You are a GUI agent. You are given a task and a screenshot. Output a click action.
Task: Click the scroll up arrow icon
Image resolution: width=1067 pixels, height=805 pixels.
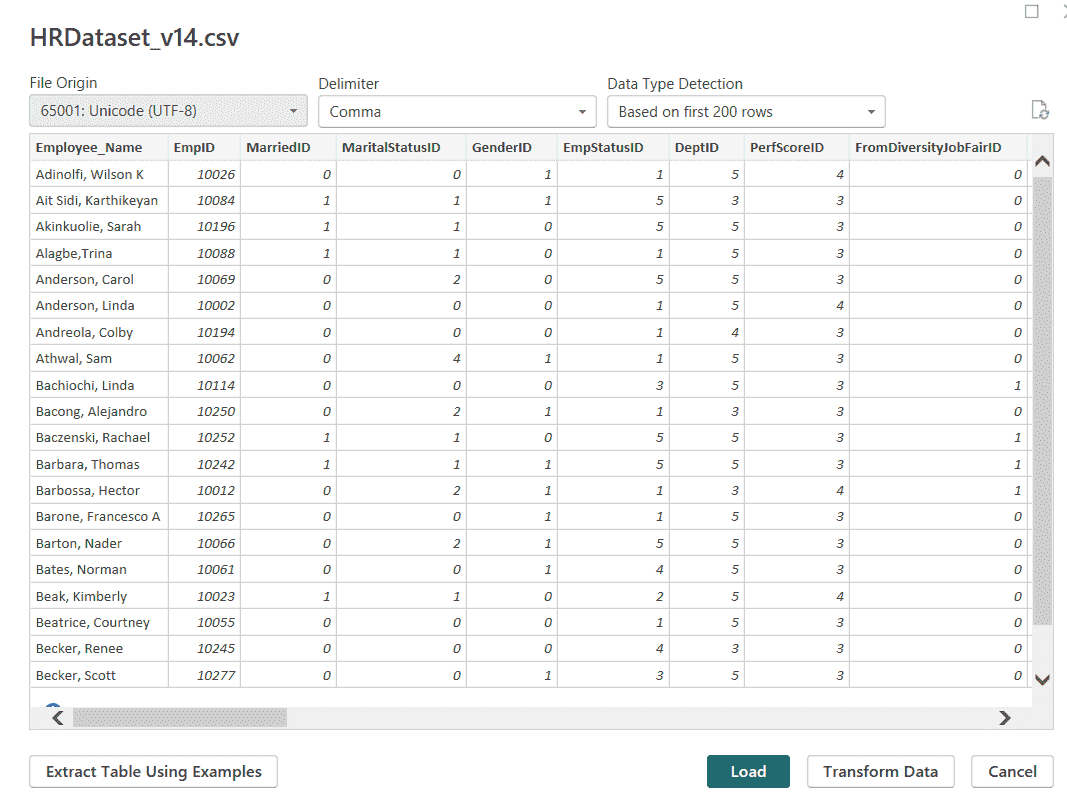click(1043, 161)
